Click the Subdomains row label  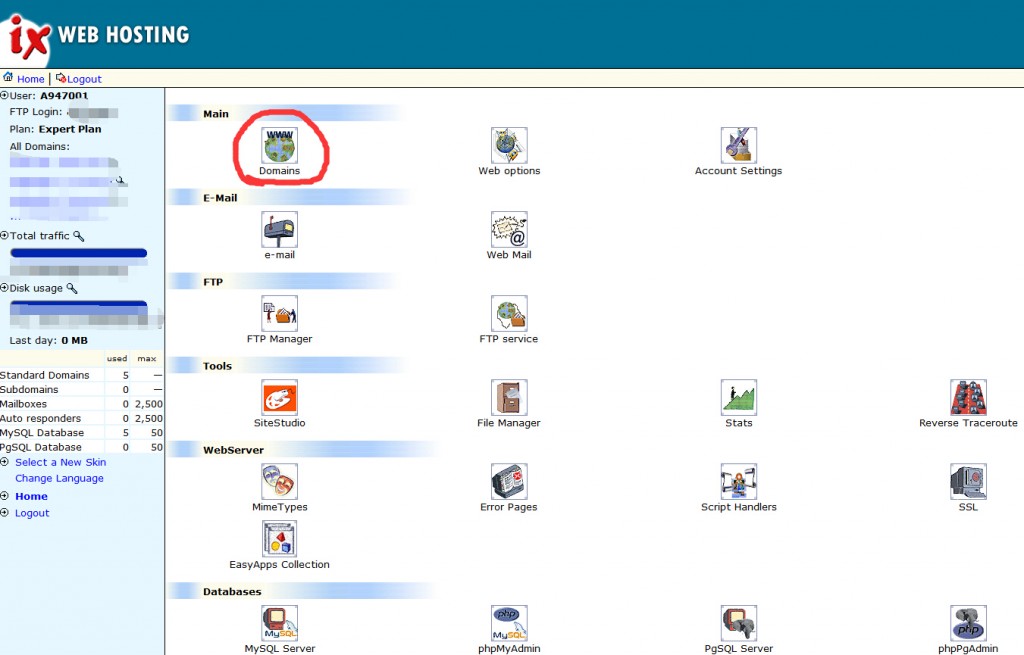coord(29,390)
